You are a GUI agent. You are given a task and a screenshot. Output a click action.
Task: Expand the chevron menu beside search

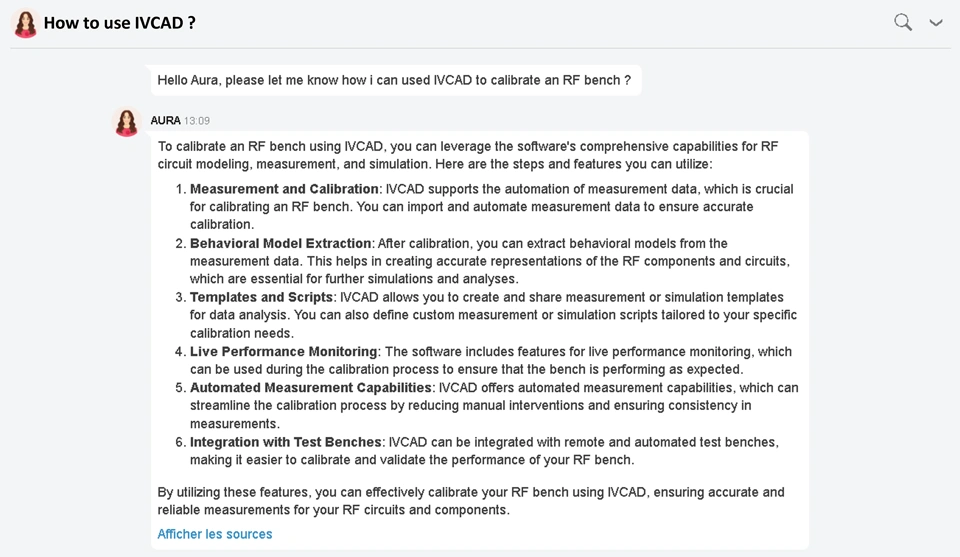pos(936,23)
